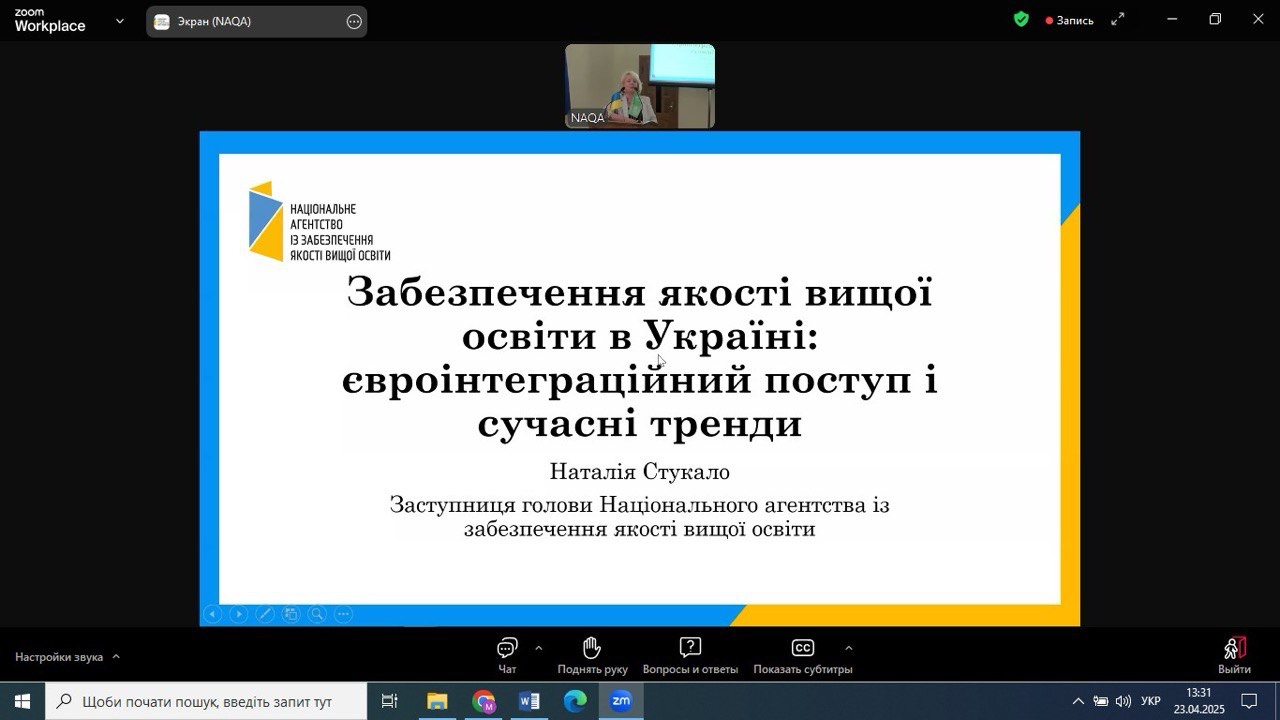The image size is (1280, 720).
Task: Click the green encryption shield icon
Action: pos(1021,19)
